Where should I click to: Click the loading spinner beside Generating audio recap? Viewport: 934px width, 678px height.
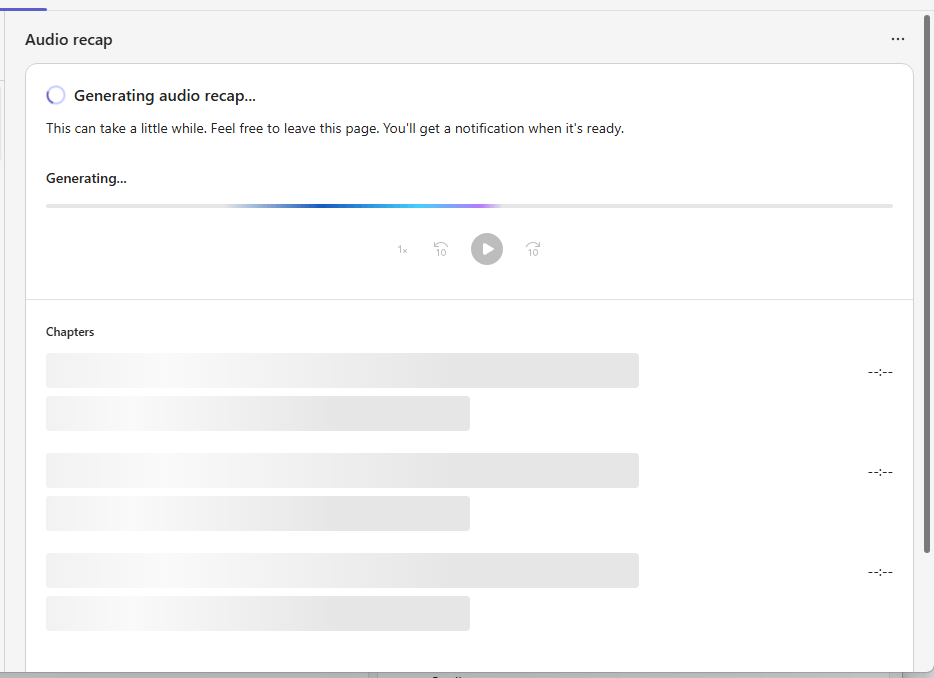click(x=56, y=96)
